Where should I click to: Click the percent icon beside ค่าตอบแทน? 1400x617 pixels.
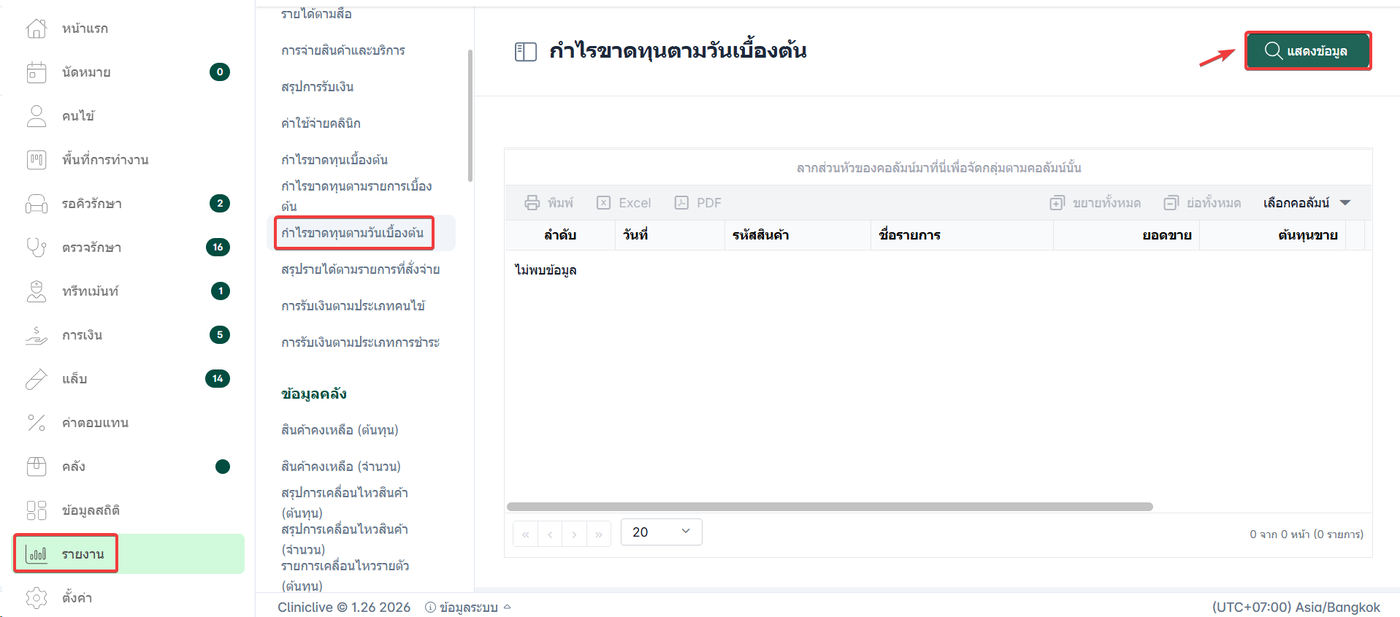[x=37, y=423]
